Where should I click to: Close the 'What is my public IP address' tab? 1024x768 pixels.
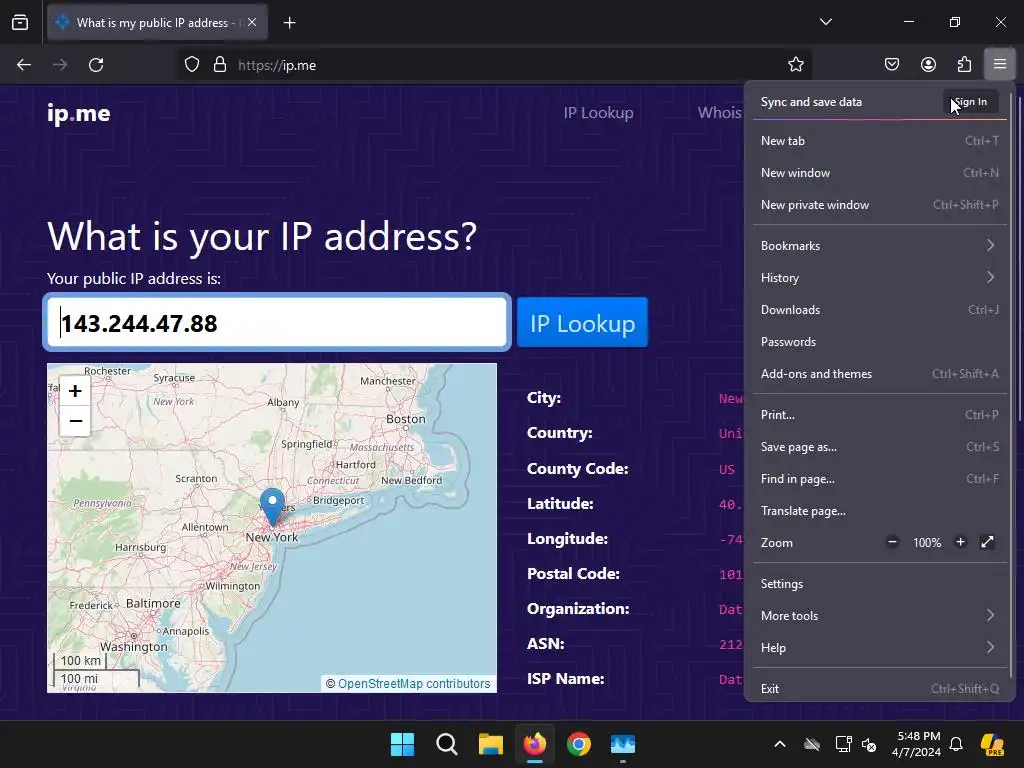tap(252, 22)
